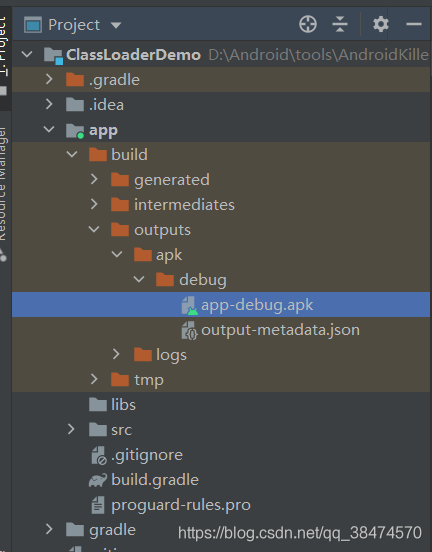The width and height of the screenshot is (432, 552).
Task: Click the debug folder icon
Action: 165,280
